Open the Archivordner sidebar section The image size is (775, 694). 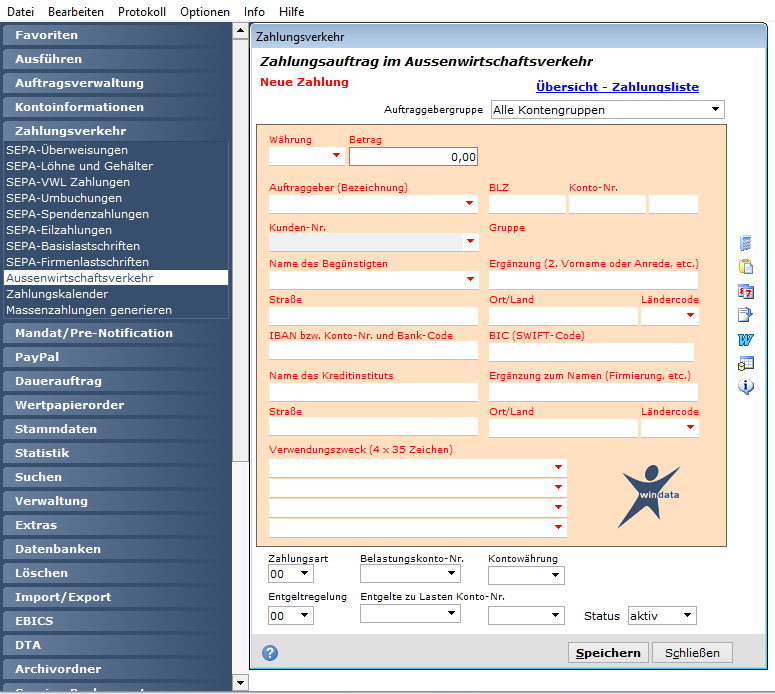coord(117,669)
